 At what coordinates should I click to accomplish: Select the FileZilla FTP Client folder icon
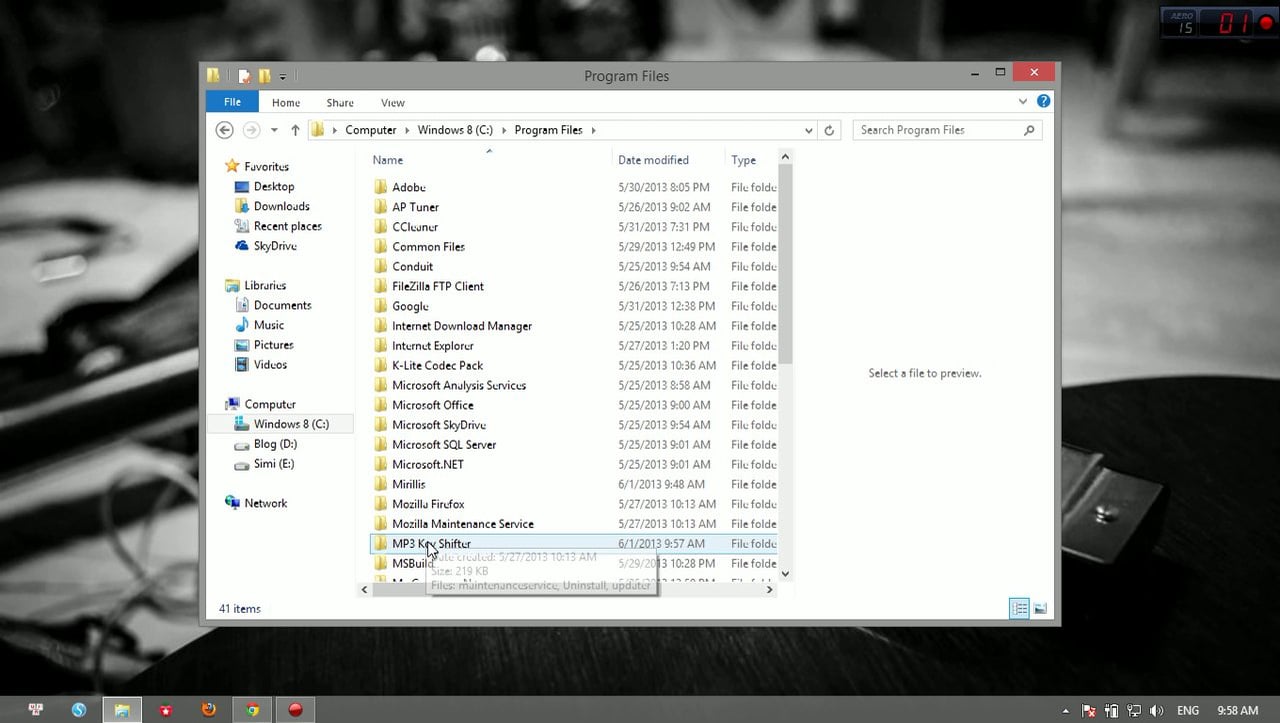380,286
